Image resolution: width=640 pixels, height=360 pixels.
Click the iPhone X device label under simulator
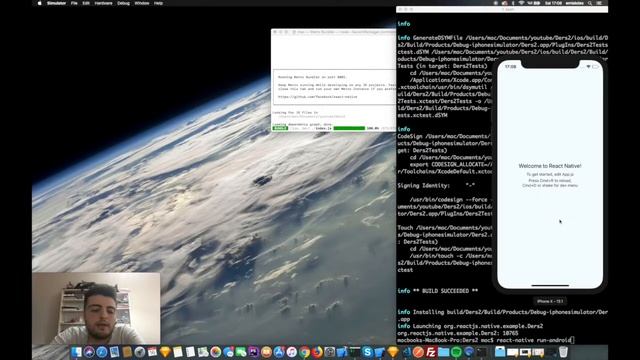pos(550,301)
